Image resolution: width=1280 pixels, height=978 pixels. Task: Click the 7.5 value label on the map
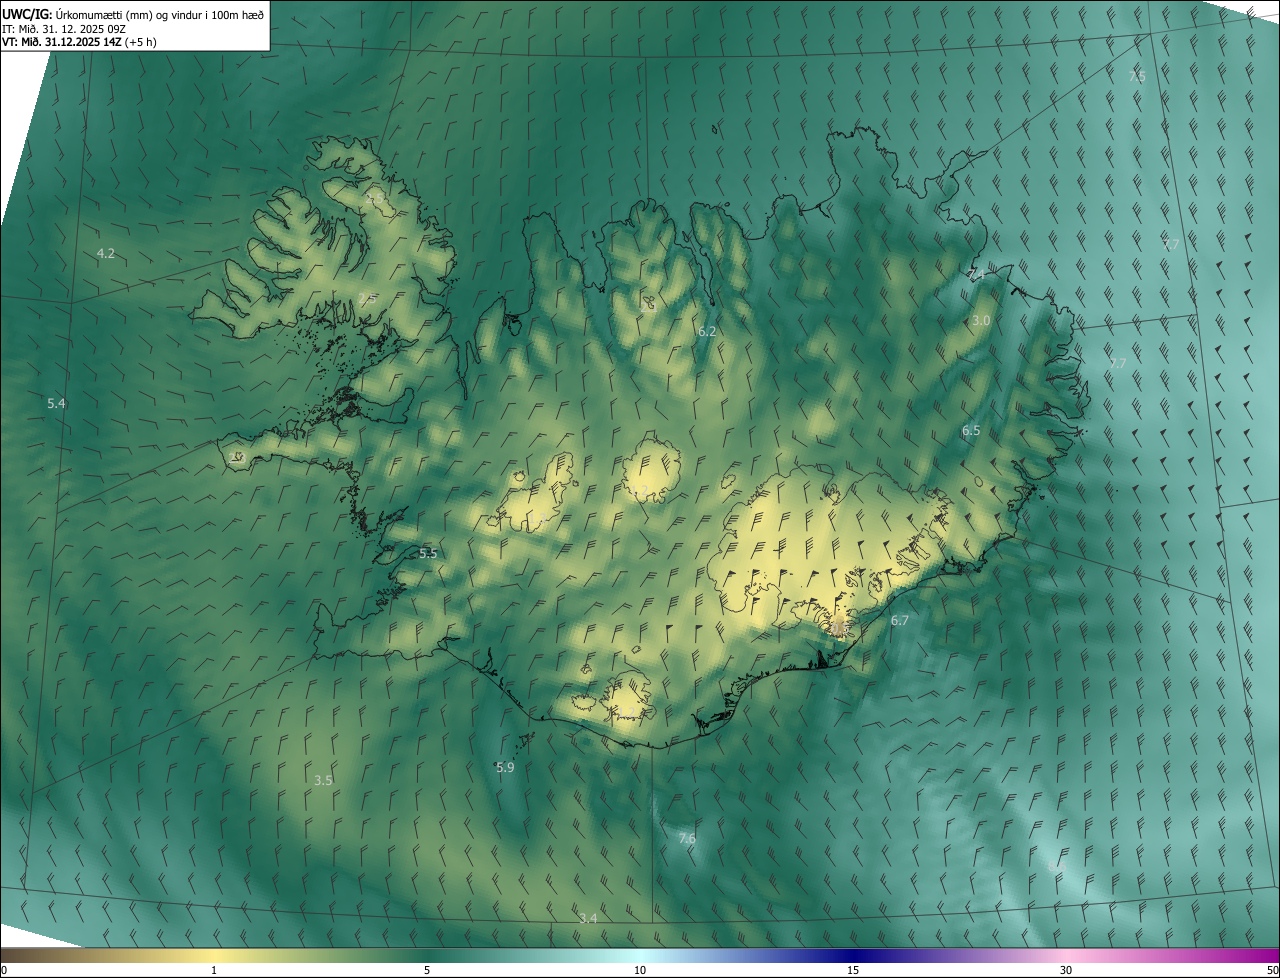(1137, 76)
